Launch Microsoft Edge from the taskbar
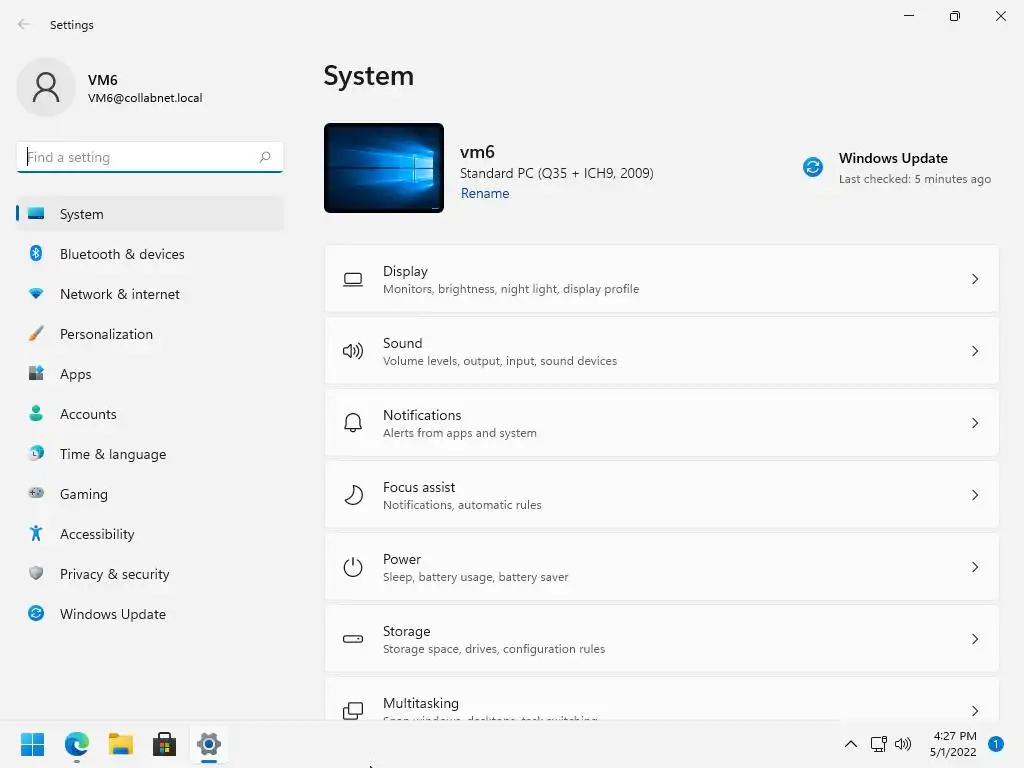 (77, 744)
